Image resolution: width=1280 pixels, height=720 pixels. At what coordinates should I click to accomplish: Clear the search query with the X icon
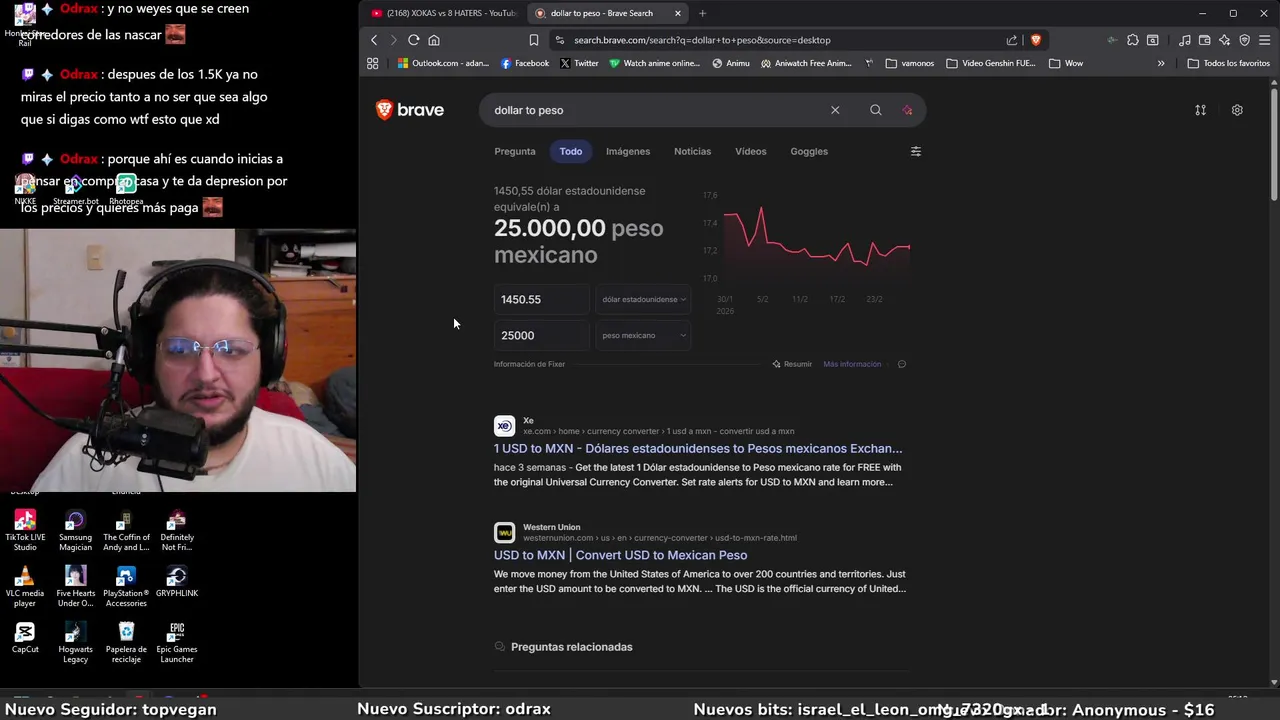835,110
